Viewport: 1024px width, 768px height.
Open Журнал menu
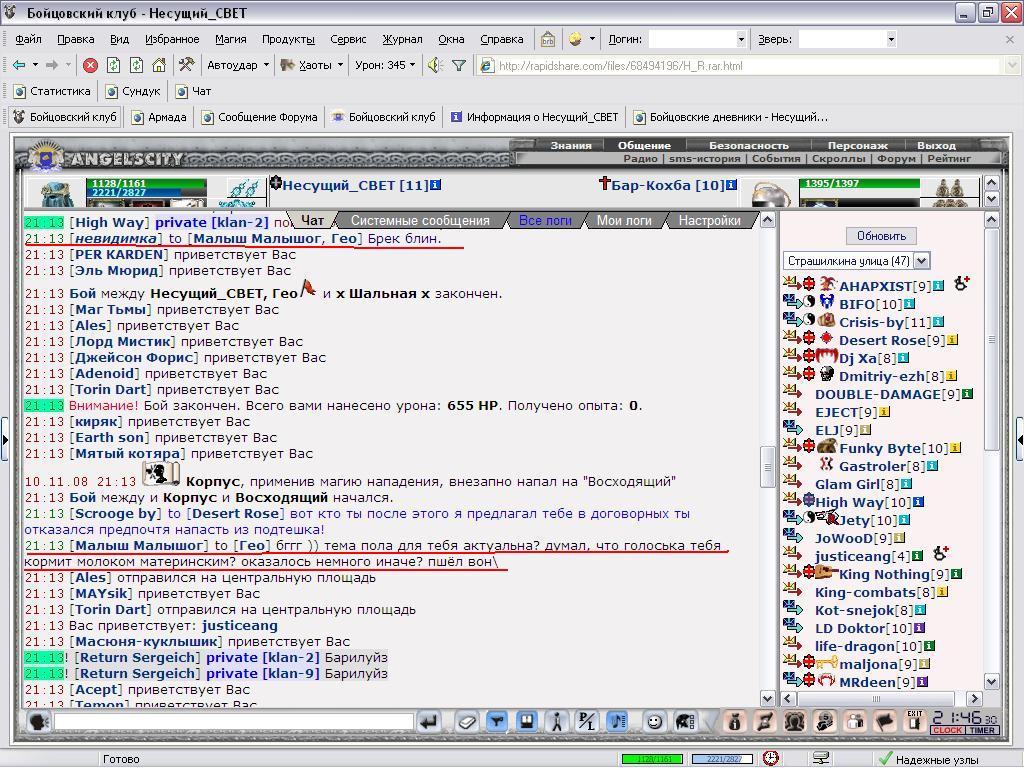pyautogui.click(x=402, y=39)
